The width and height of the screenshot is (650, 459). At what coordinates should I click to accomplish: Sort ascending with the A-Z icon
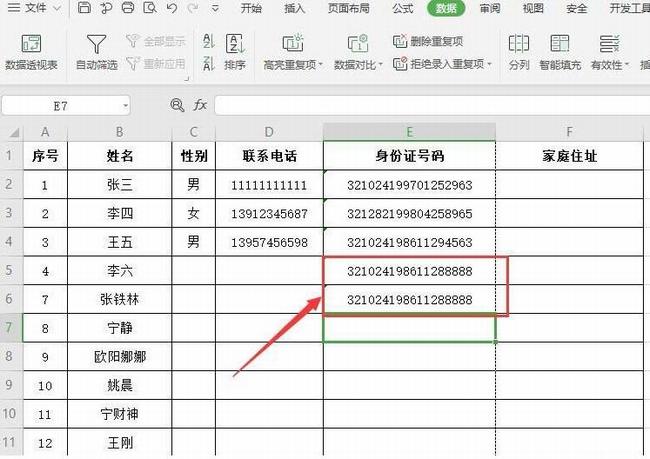pos(209,41)
